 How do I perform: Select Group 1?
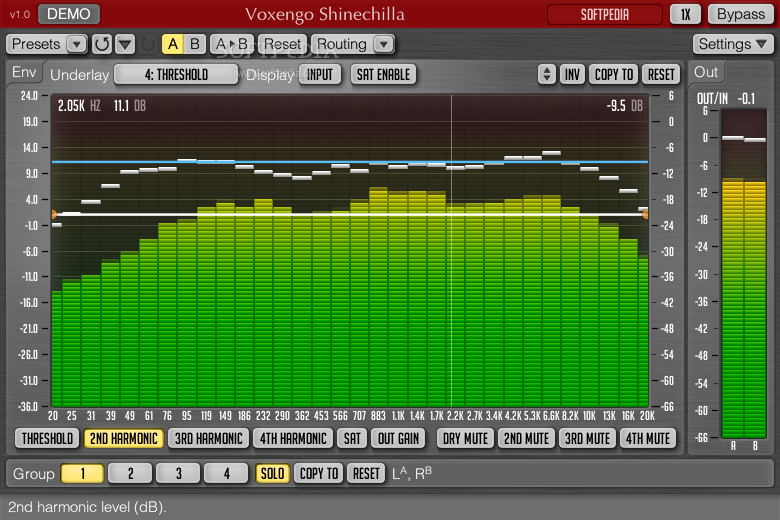coord(83,473)
